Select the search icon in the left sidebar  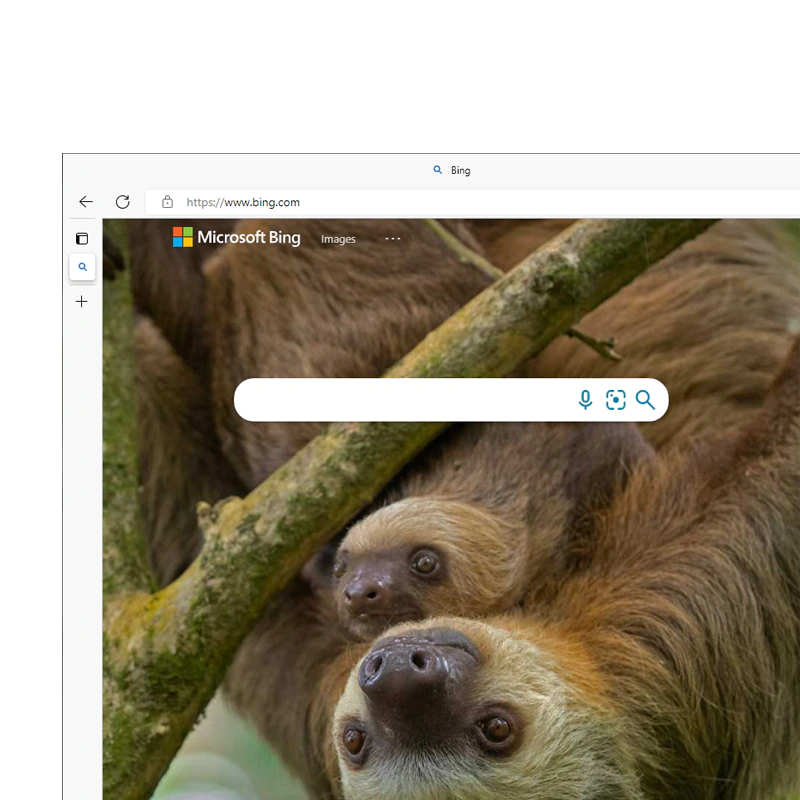tap(82, 267)
